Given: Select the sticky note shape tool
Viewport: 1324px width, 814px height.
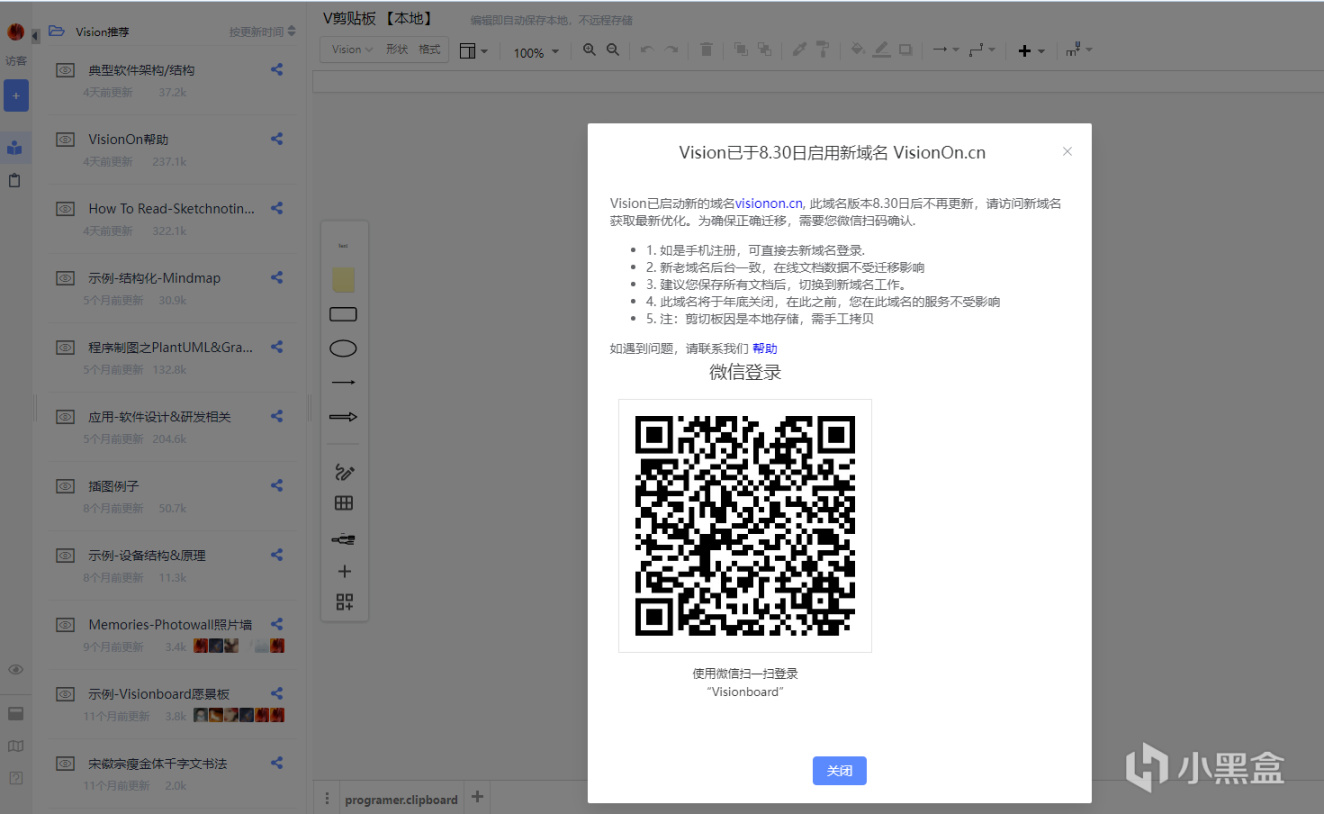Looking at the screenshot, I should coord(343,279).
